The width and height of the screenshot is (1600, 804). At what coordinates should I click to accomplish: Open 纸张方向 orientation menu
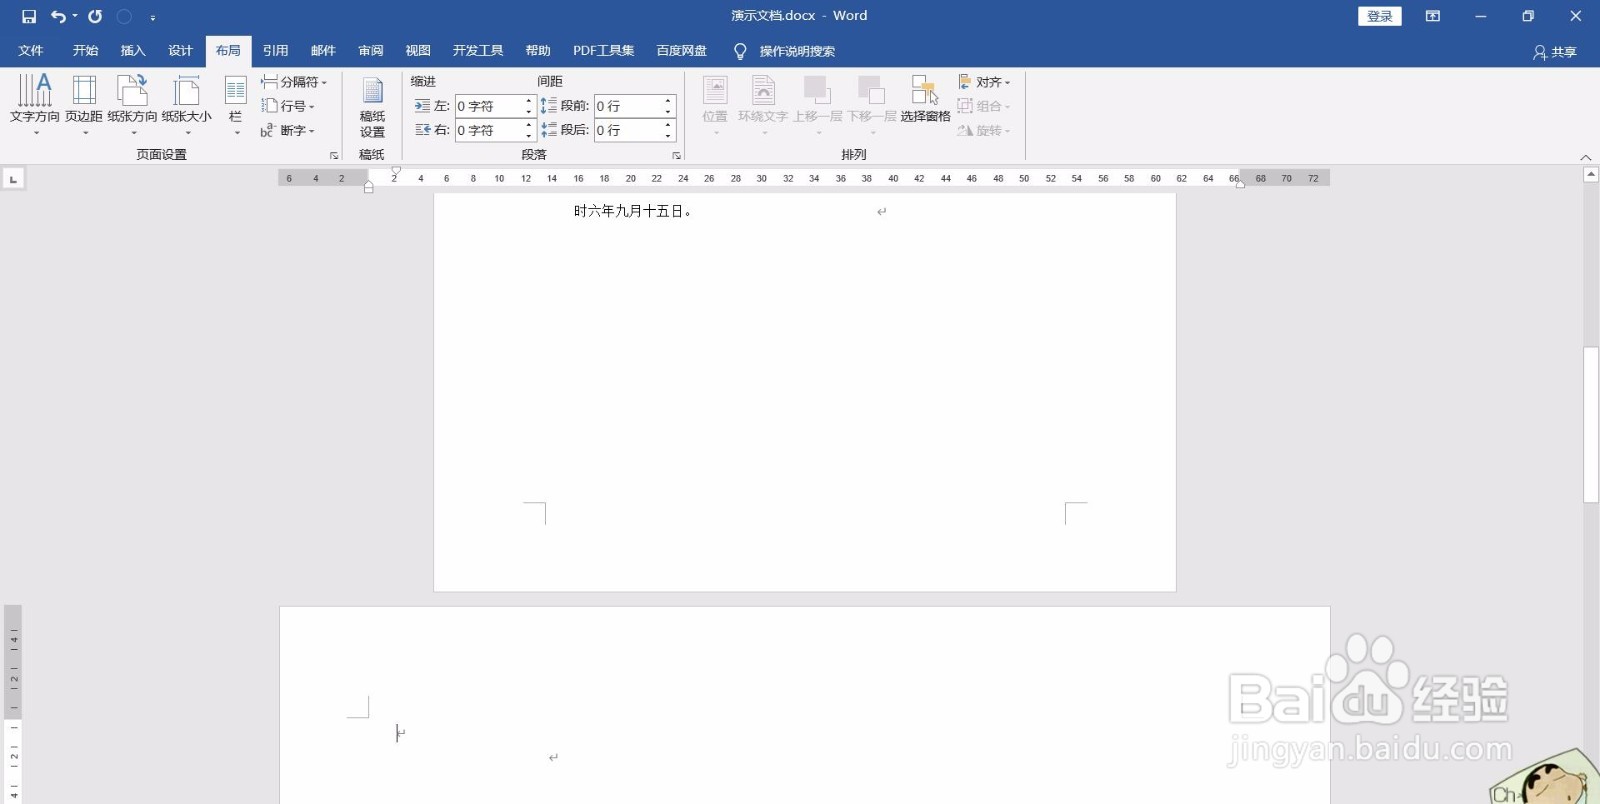(132, 104)
